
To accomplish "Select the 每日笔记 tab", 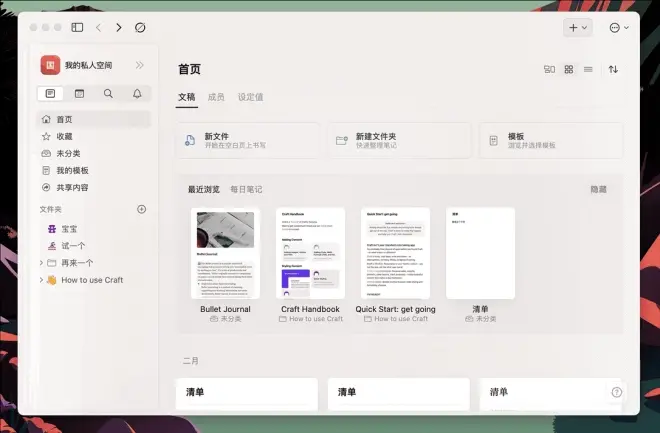I will tap(246, 190).
